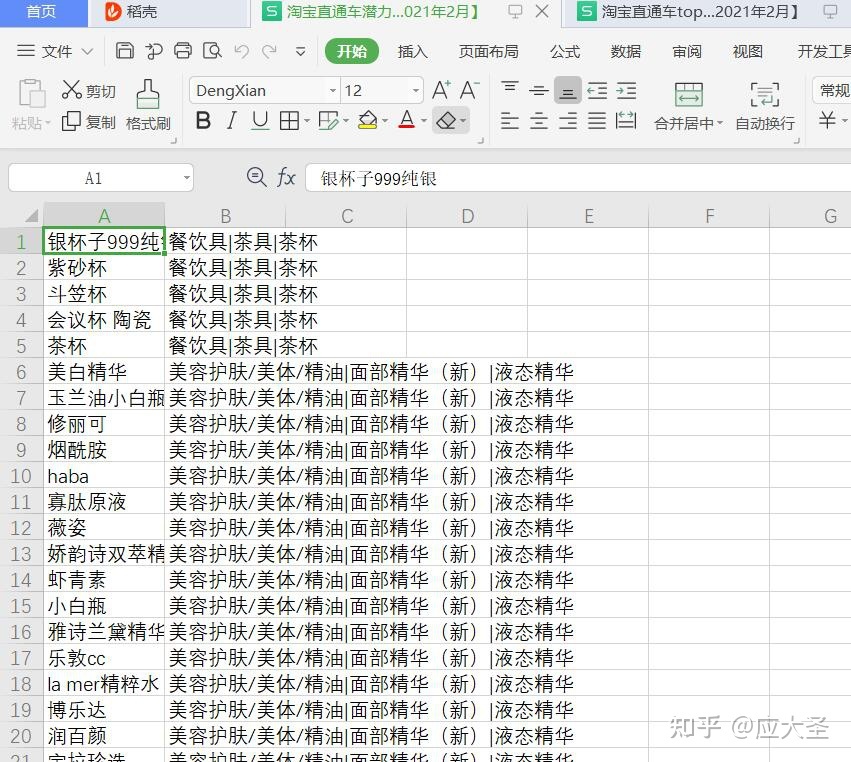The width and height of the screenshot is (851, 762).
Task: Select cell containing 博乐达
Action: coord(104,710)
